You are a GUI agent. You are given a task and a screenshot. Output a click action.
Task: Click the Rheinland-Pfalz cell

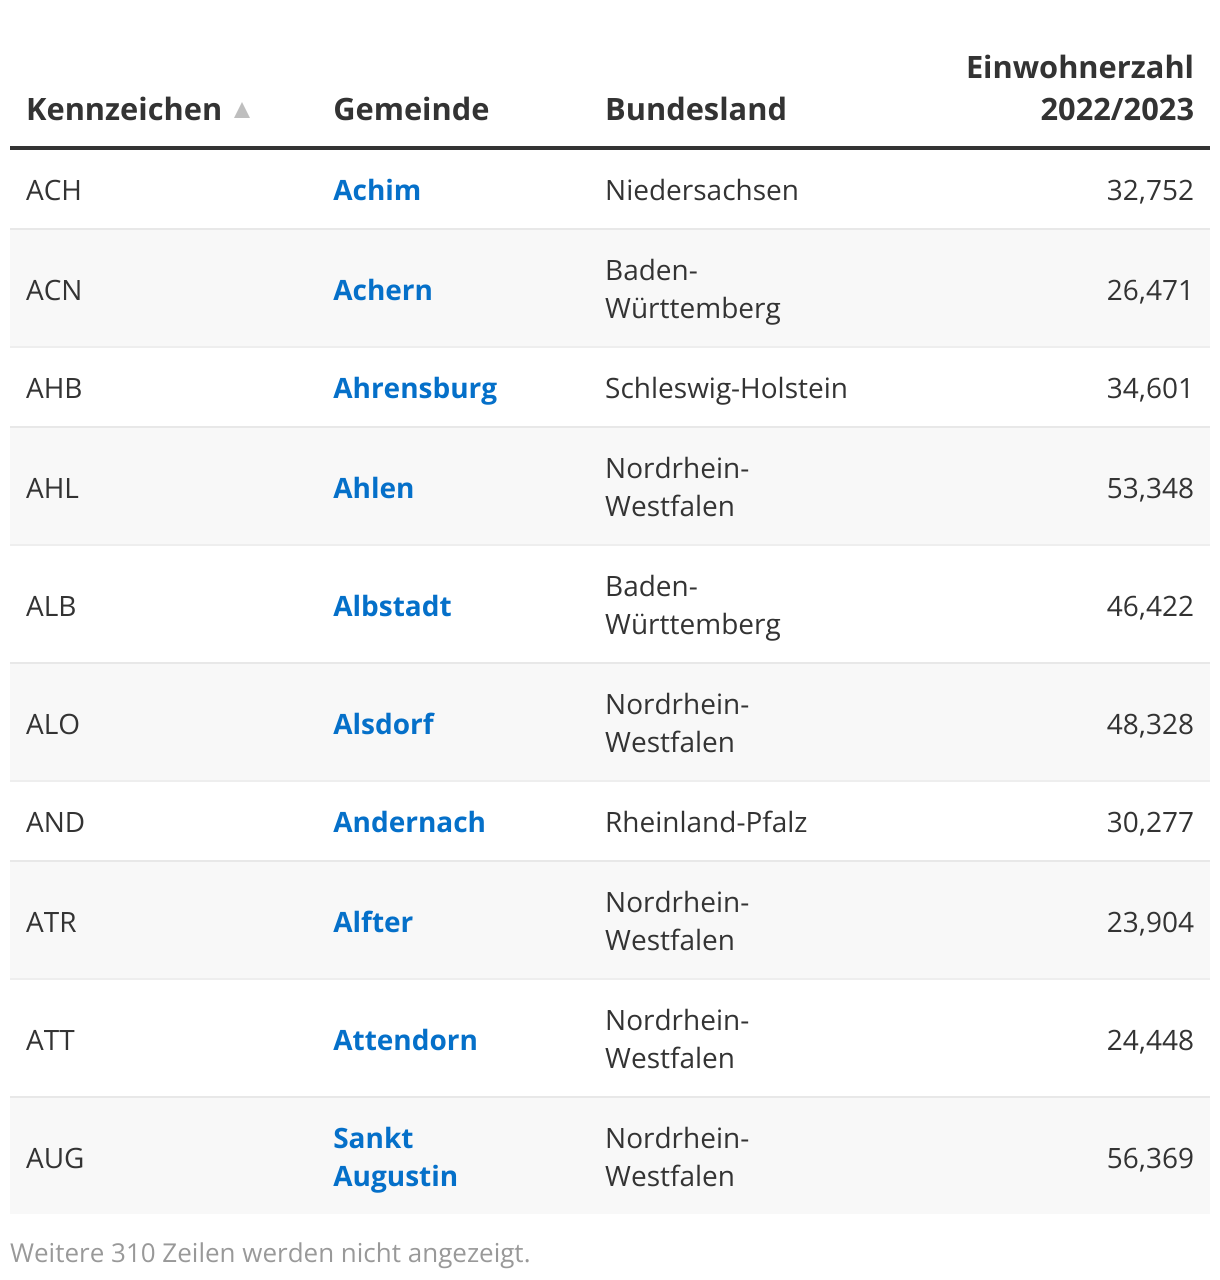[x=706, y=822]
